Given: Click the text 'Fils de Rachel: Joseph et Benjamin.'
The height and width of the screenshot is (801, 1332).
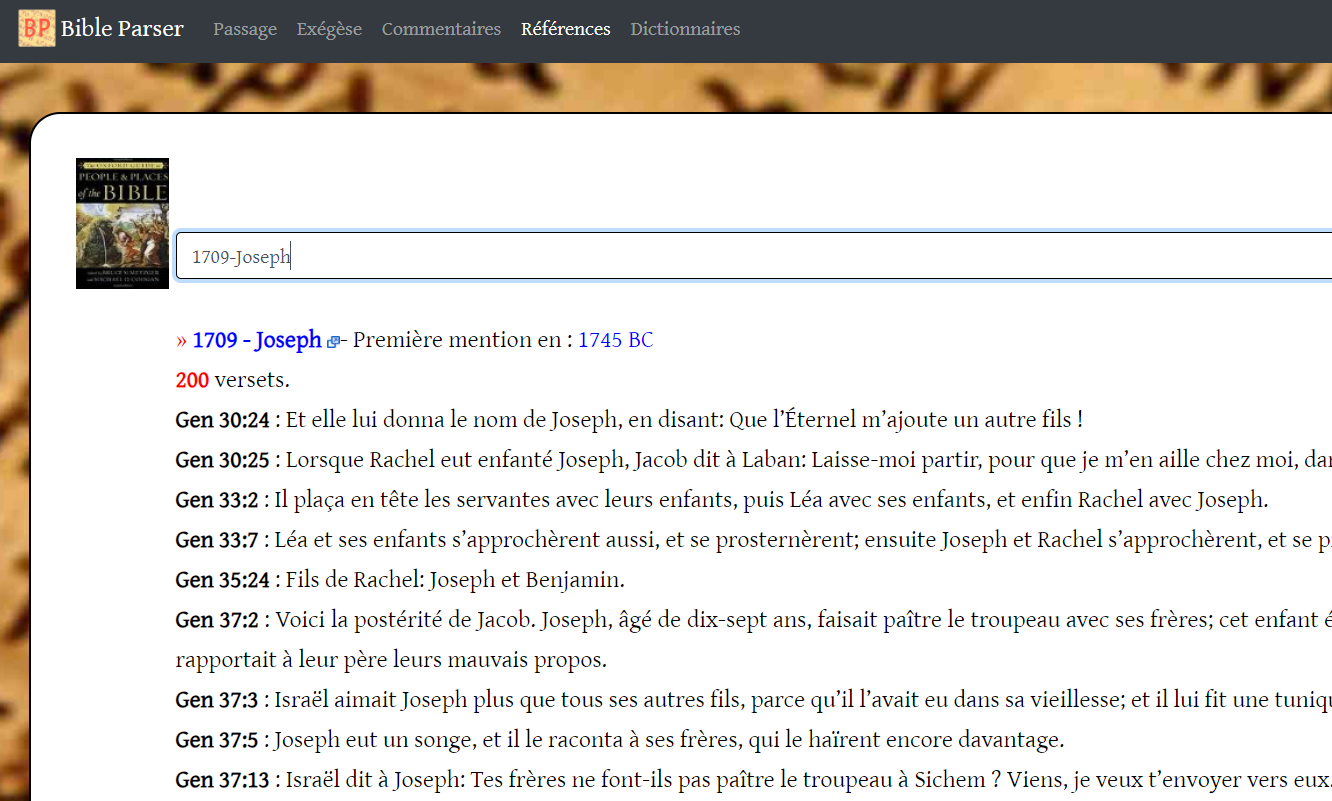Looking at the screenshot, I should coord(455,580).
